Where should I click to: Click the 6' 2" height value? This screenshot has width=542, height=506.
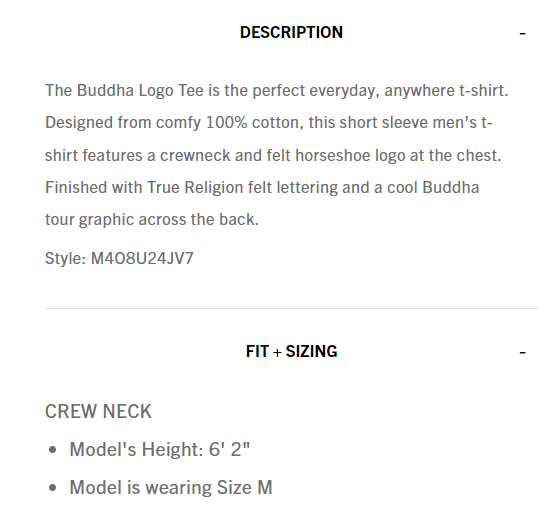[229, 449]
